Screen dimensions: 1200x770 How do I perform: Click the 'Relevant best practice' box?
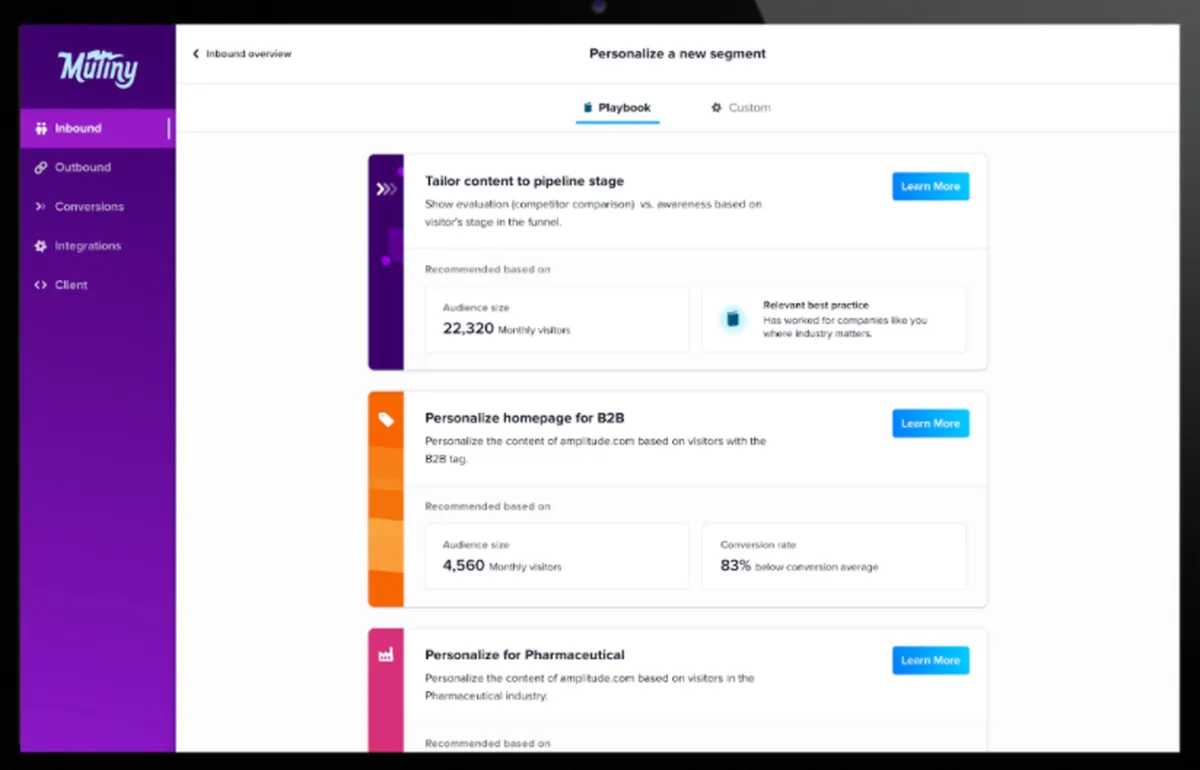pos(834,319)
